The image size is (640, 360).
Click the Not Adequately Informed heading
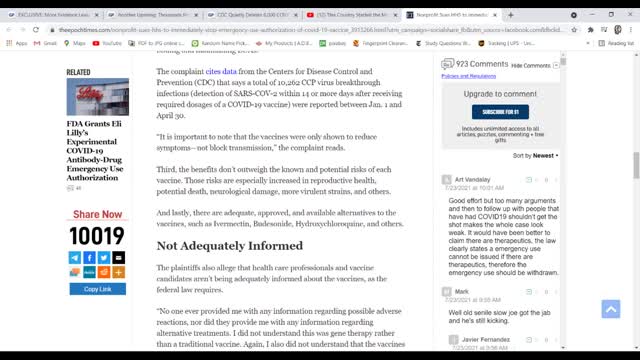click(230, 246)
